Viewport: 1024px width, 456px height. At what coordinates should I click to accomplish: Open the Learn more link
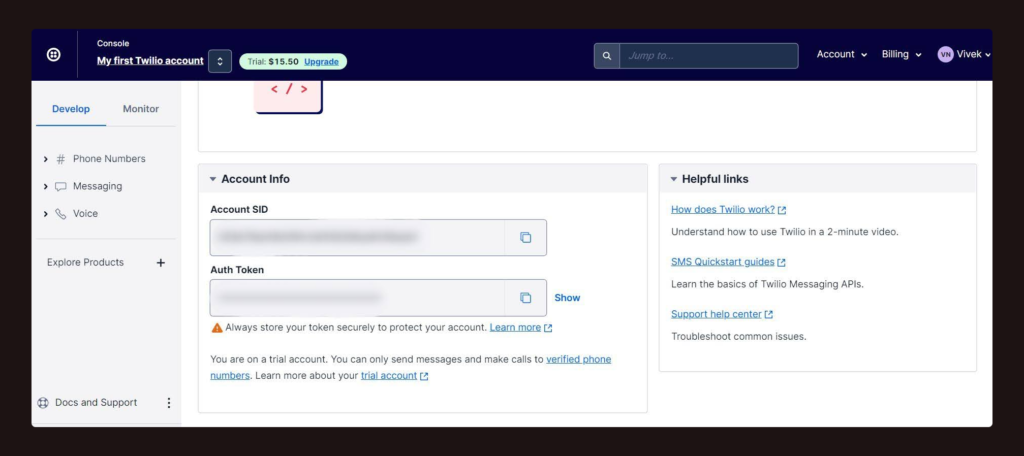coord(515,327)
